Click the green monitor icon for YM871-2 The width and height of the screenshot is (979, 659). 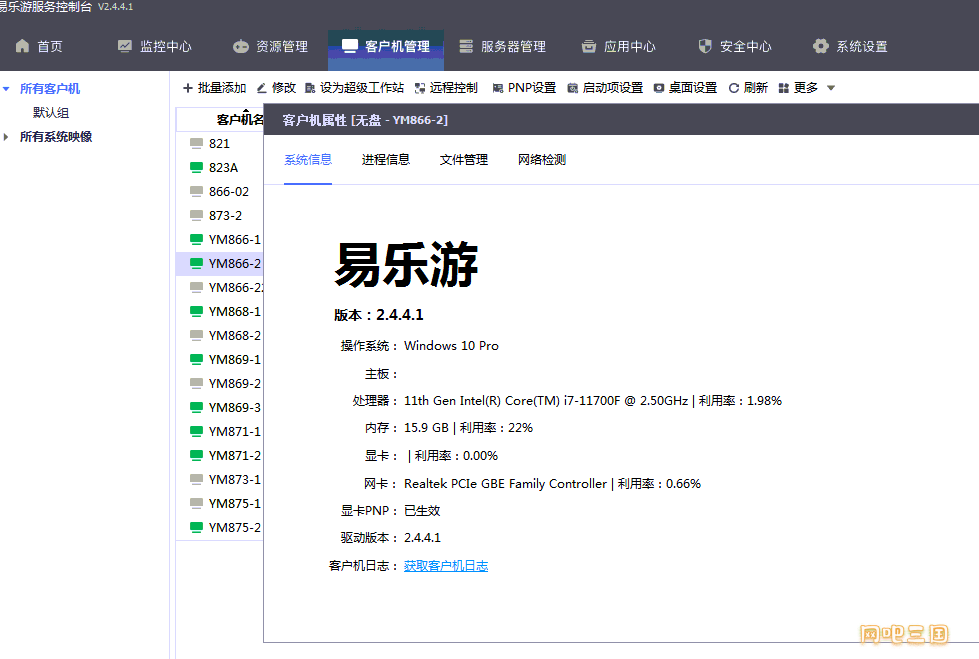[196, 455]
